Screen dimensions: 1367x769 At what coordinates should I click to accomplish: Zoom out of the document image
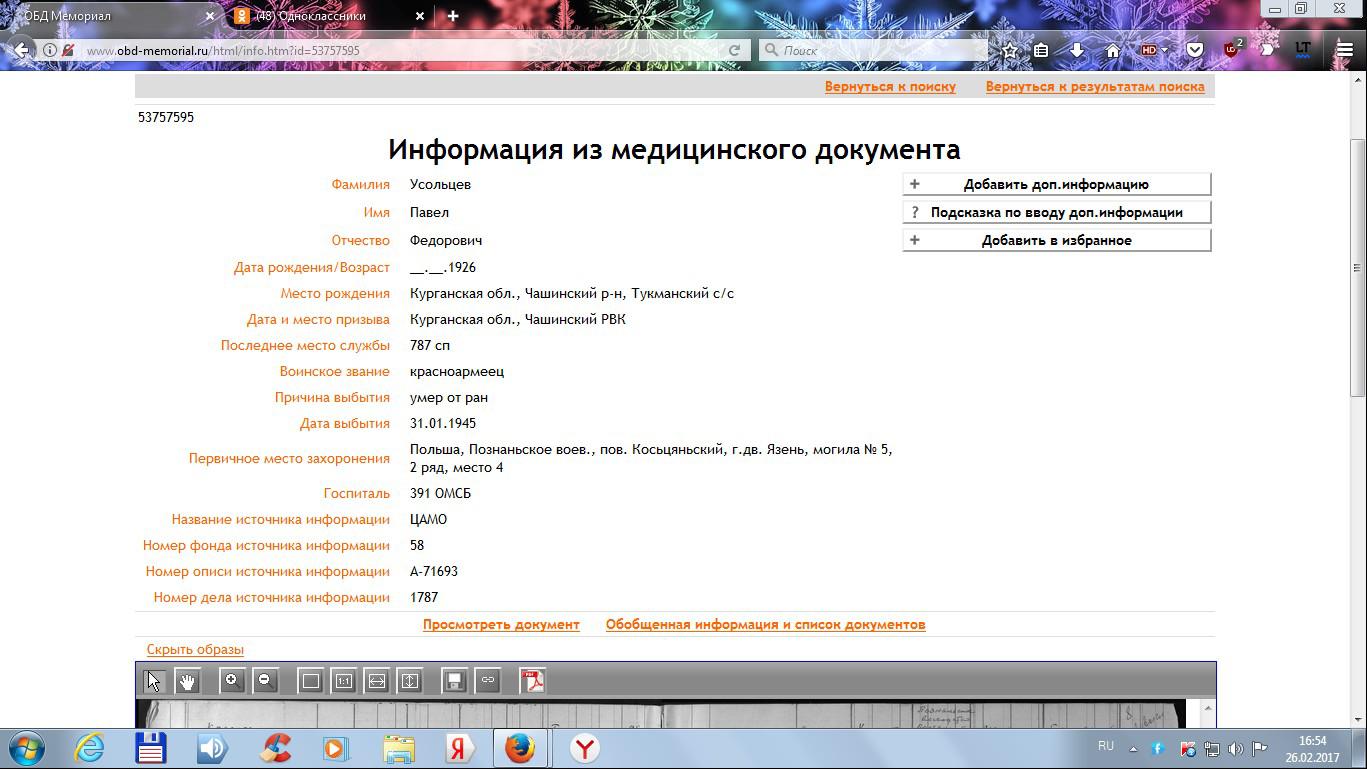(x=265, y=681)
